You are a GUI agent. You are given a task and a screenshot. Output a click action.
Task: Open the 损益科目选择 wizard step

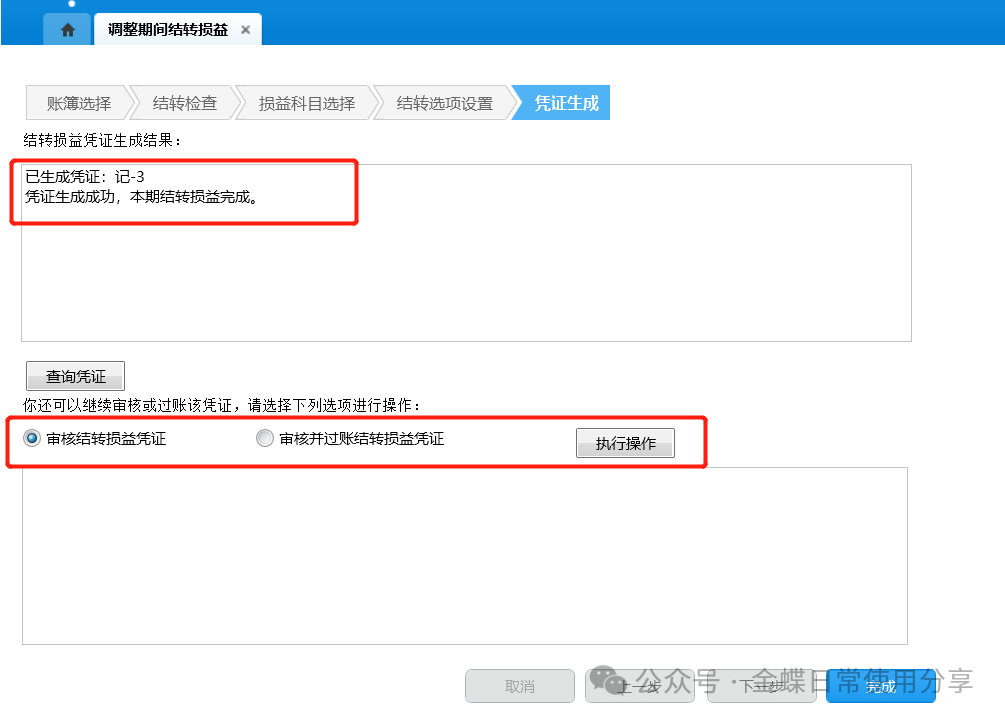click(306, 103)
